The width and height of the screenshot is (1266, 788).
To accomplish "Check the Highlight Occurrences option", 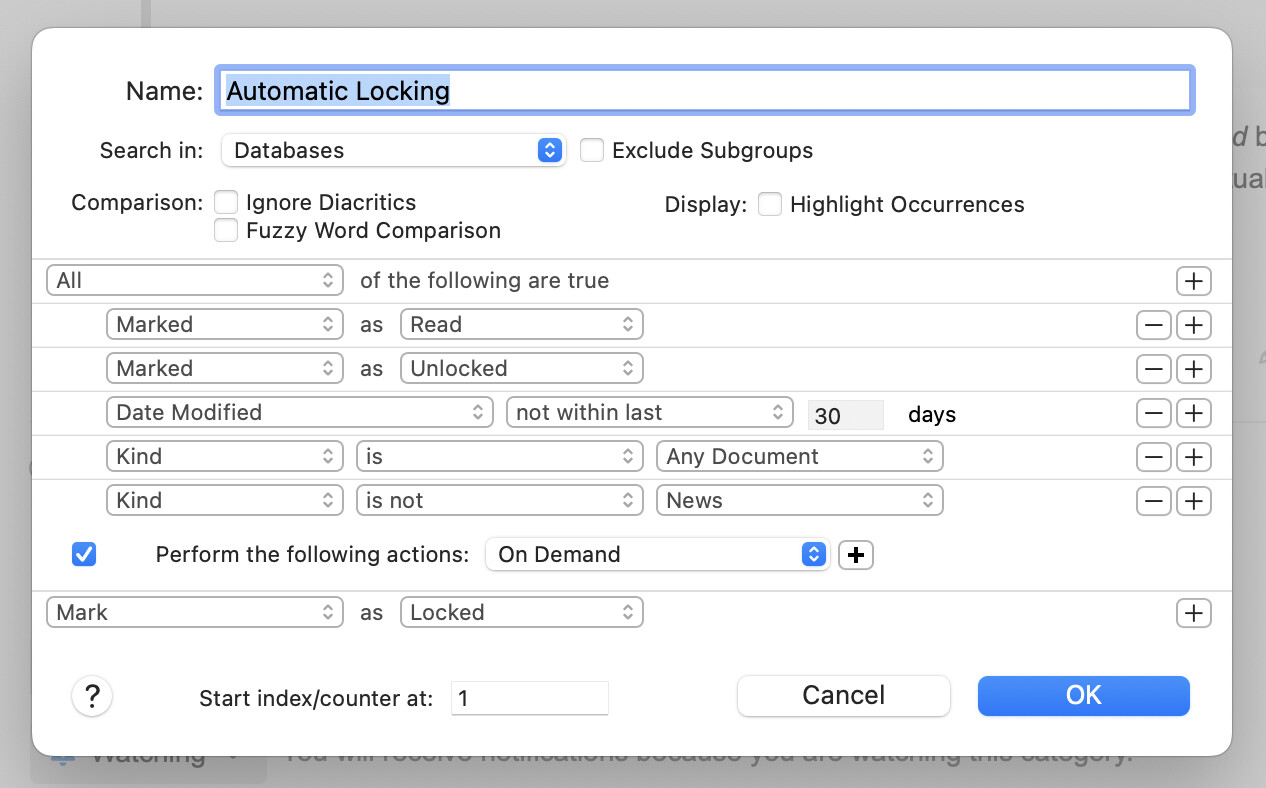I will point(769,205).
